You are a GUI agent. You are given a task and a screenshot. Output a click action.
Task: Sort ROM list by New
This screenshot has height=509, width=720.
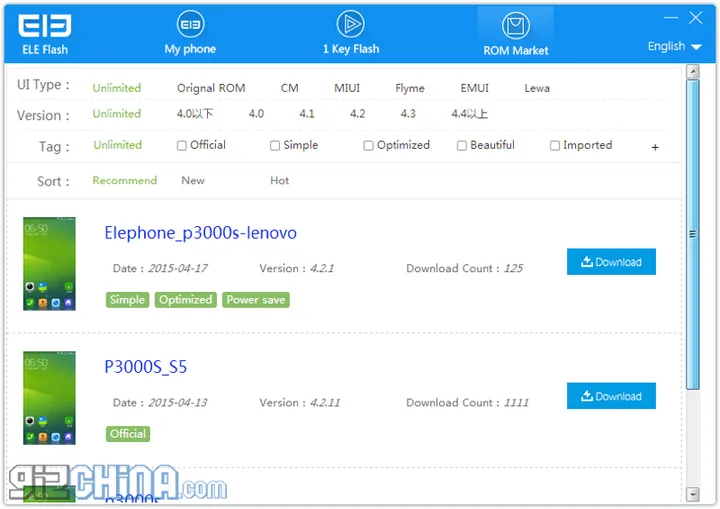tap(193, 181)
